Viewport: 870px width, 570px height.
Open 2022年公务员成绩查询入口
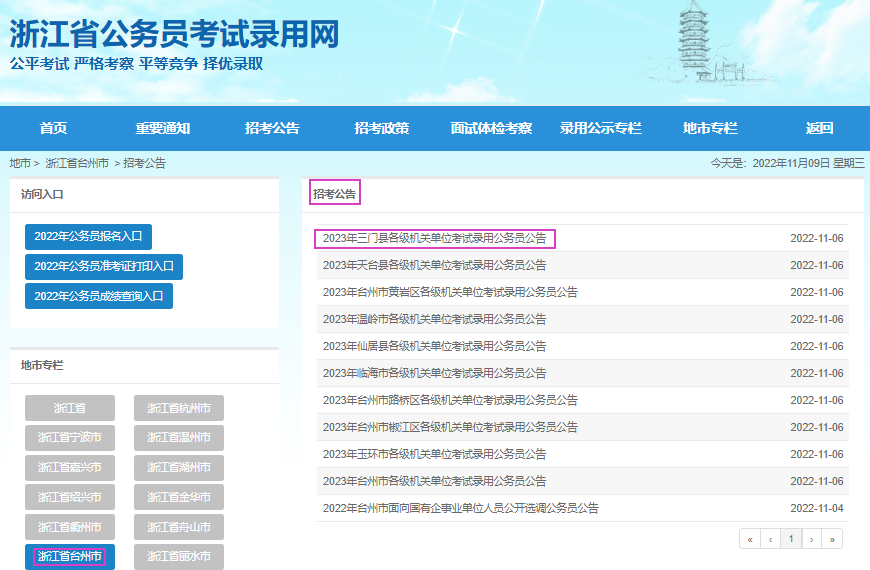[x=99, y=296]
